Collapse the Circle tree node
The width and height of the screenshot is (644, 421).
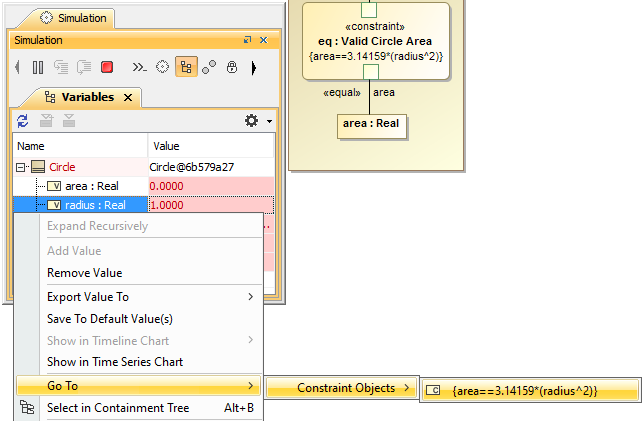point(21,167)
